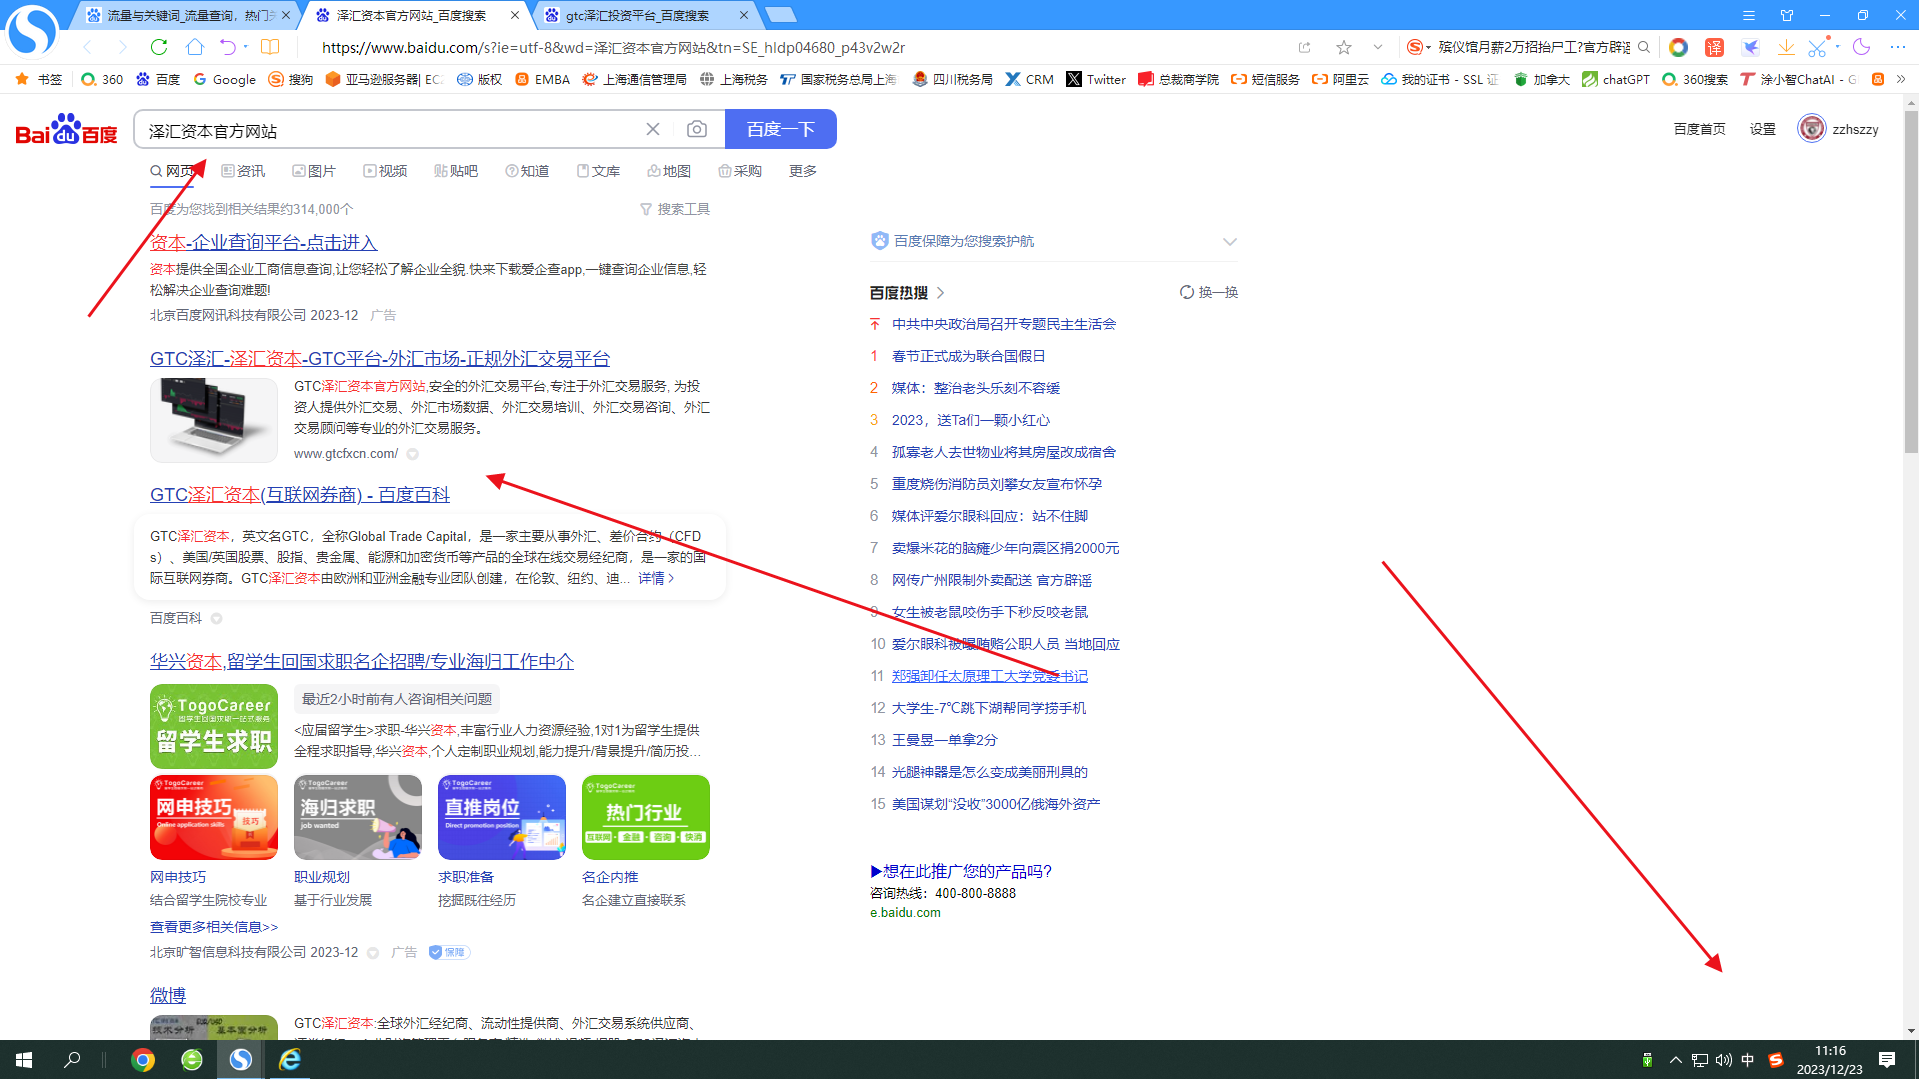Image resolution: width=1919 pixels, height=1079 pixels.
Task: Open the download manager icon in the toolbar
Action: click(x=1786, y=47)
